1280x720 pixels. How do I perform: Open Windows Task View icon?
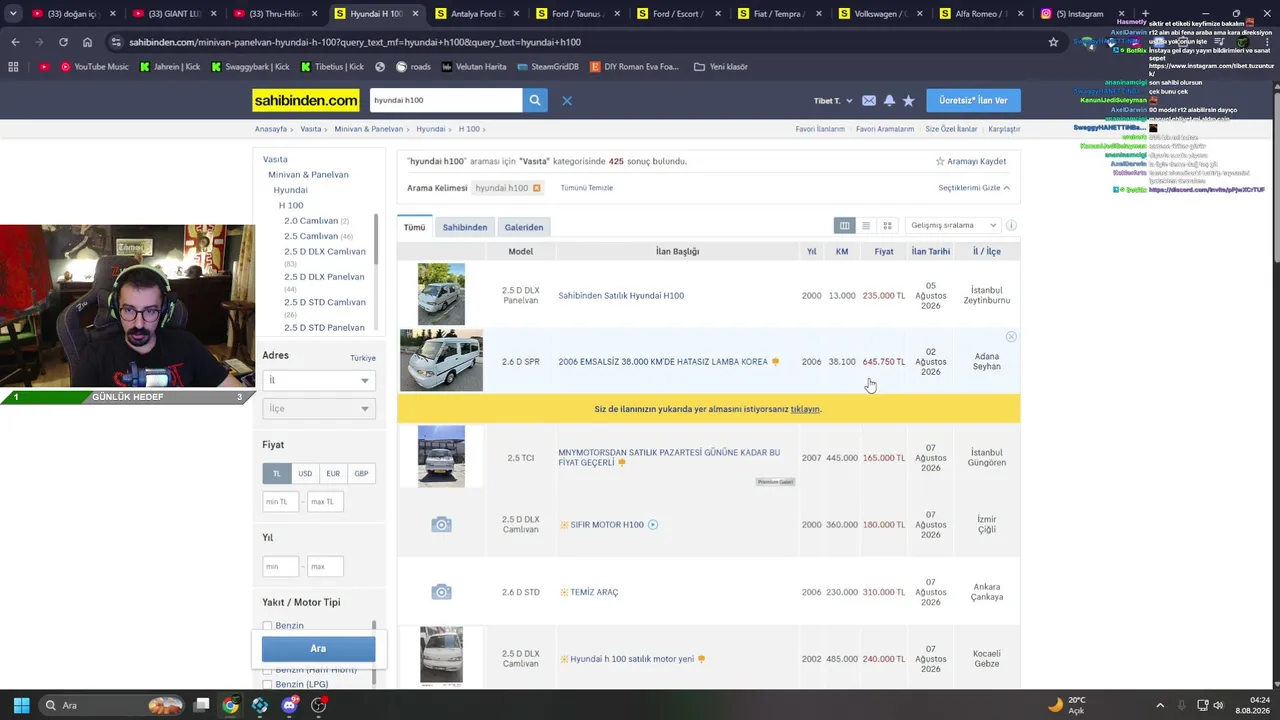pos(201,705)
